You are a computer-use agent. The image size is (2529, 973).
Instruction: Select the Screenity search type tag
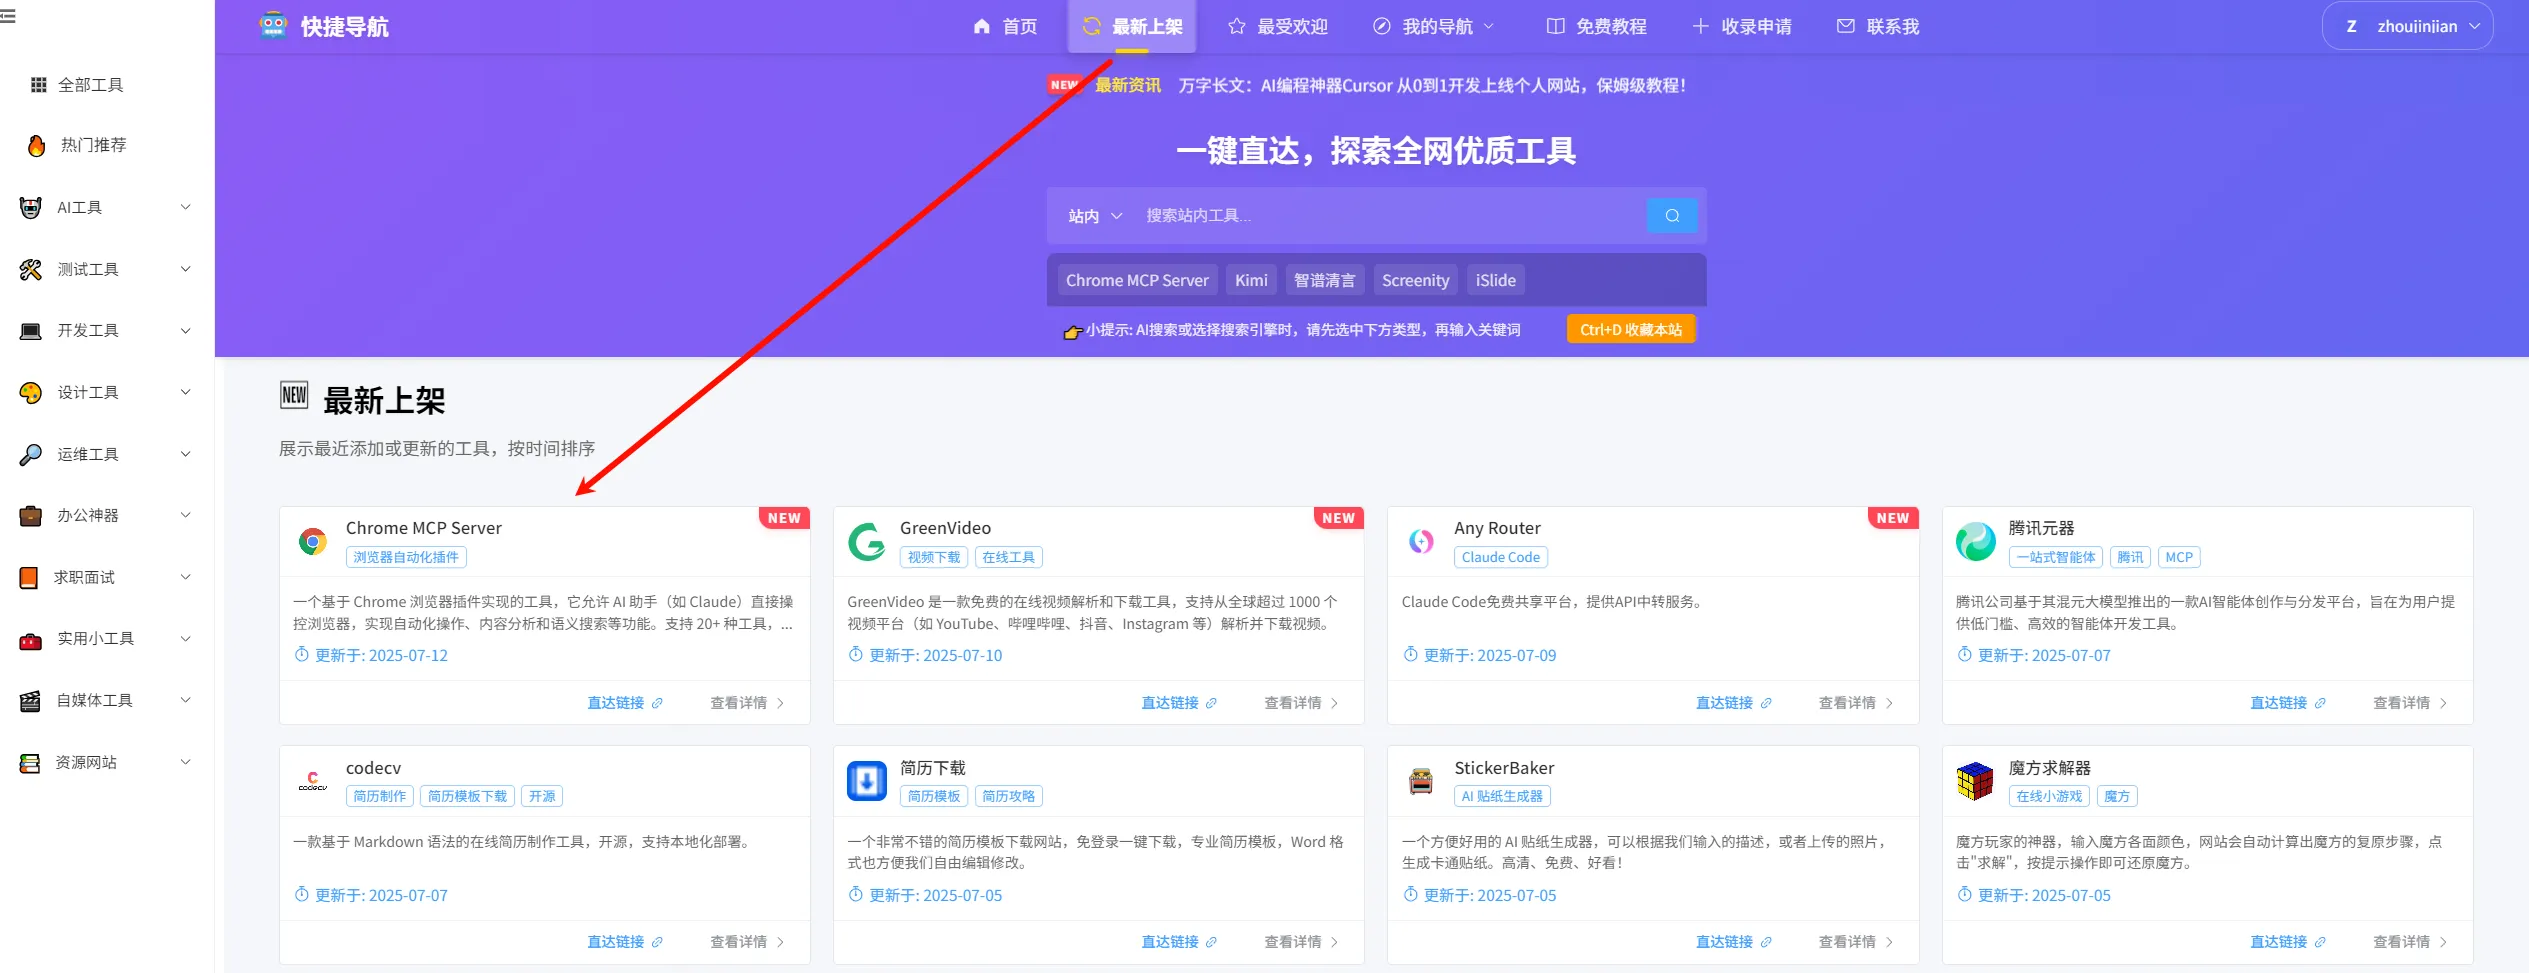click(1415, 280)
